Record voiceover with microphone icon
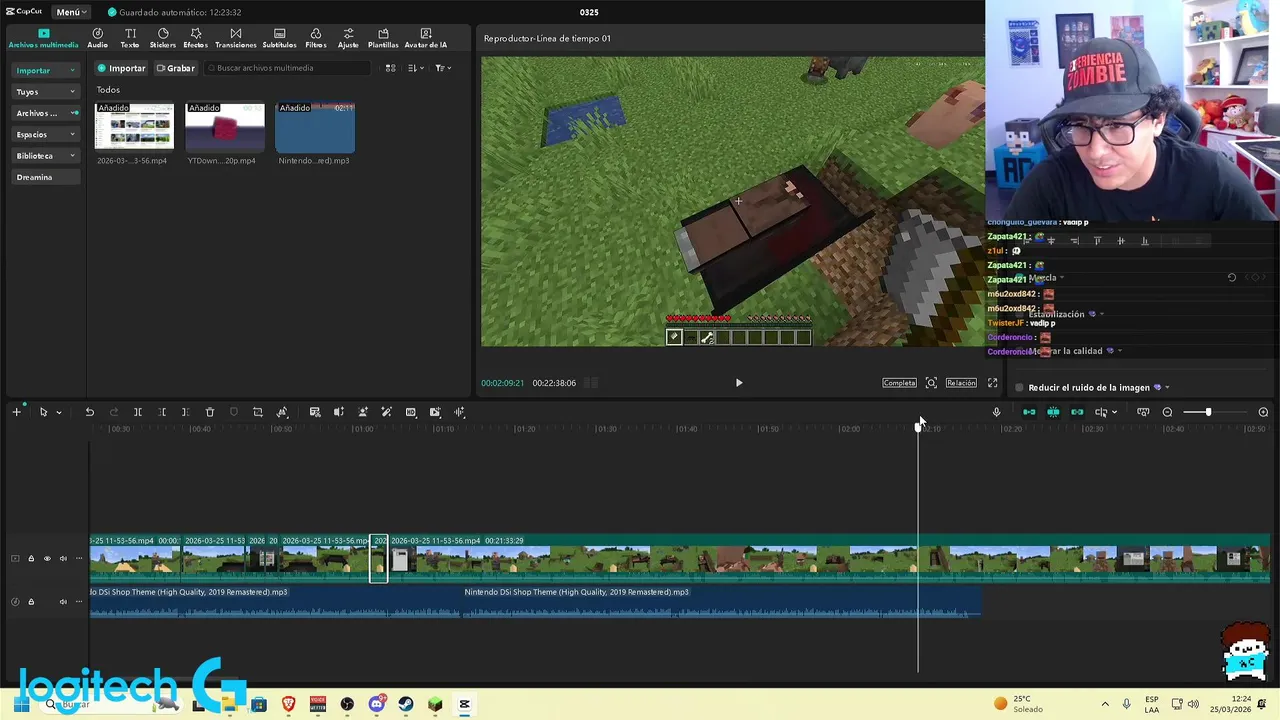Viewport: 1280px width, 720px height. pyautogui.click(x=996, y=412)
